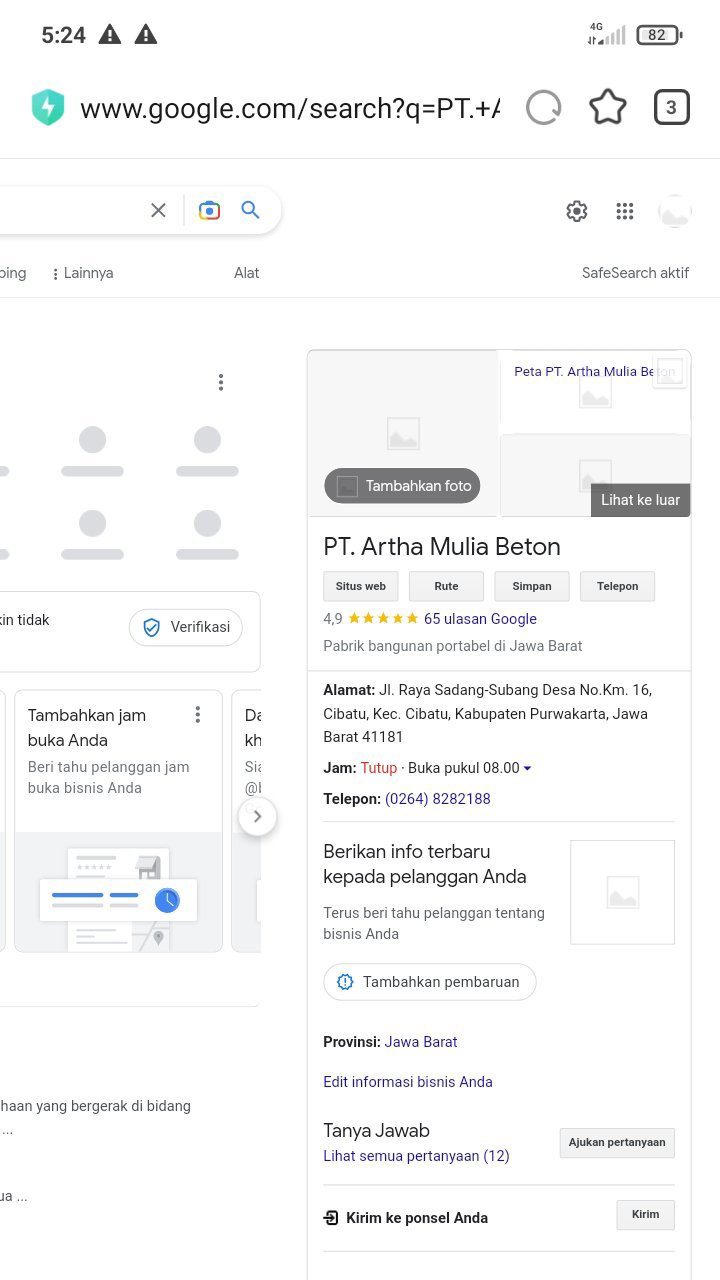
Task: Select the Alat tools tab
Action: tap(247, 273)
